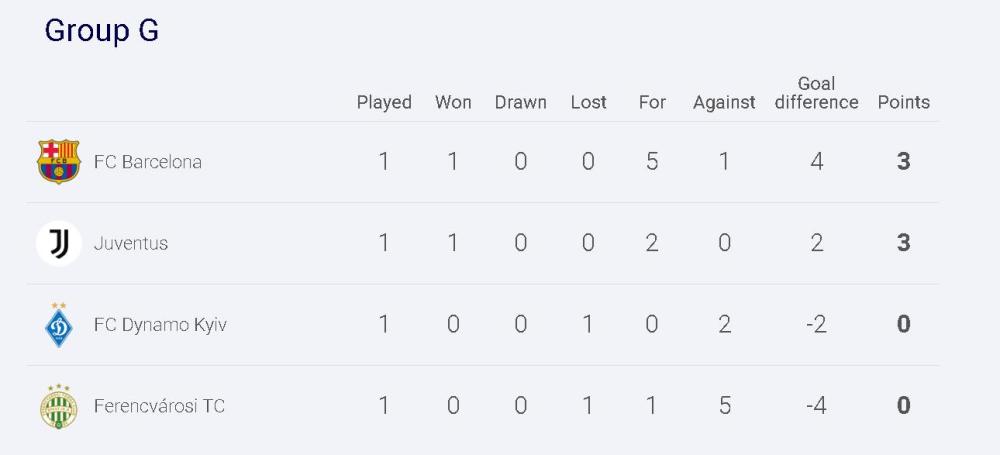
Task: Click Barcelona's points value
Action: (903, 162)
